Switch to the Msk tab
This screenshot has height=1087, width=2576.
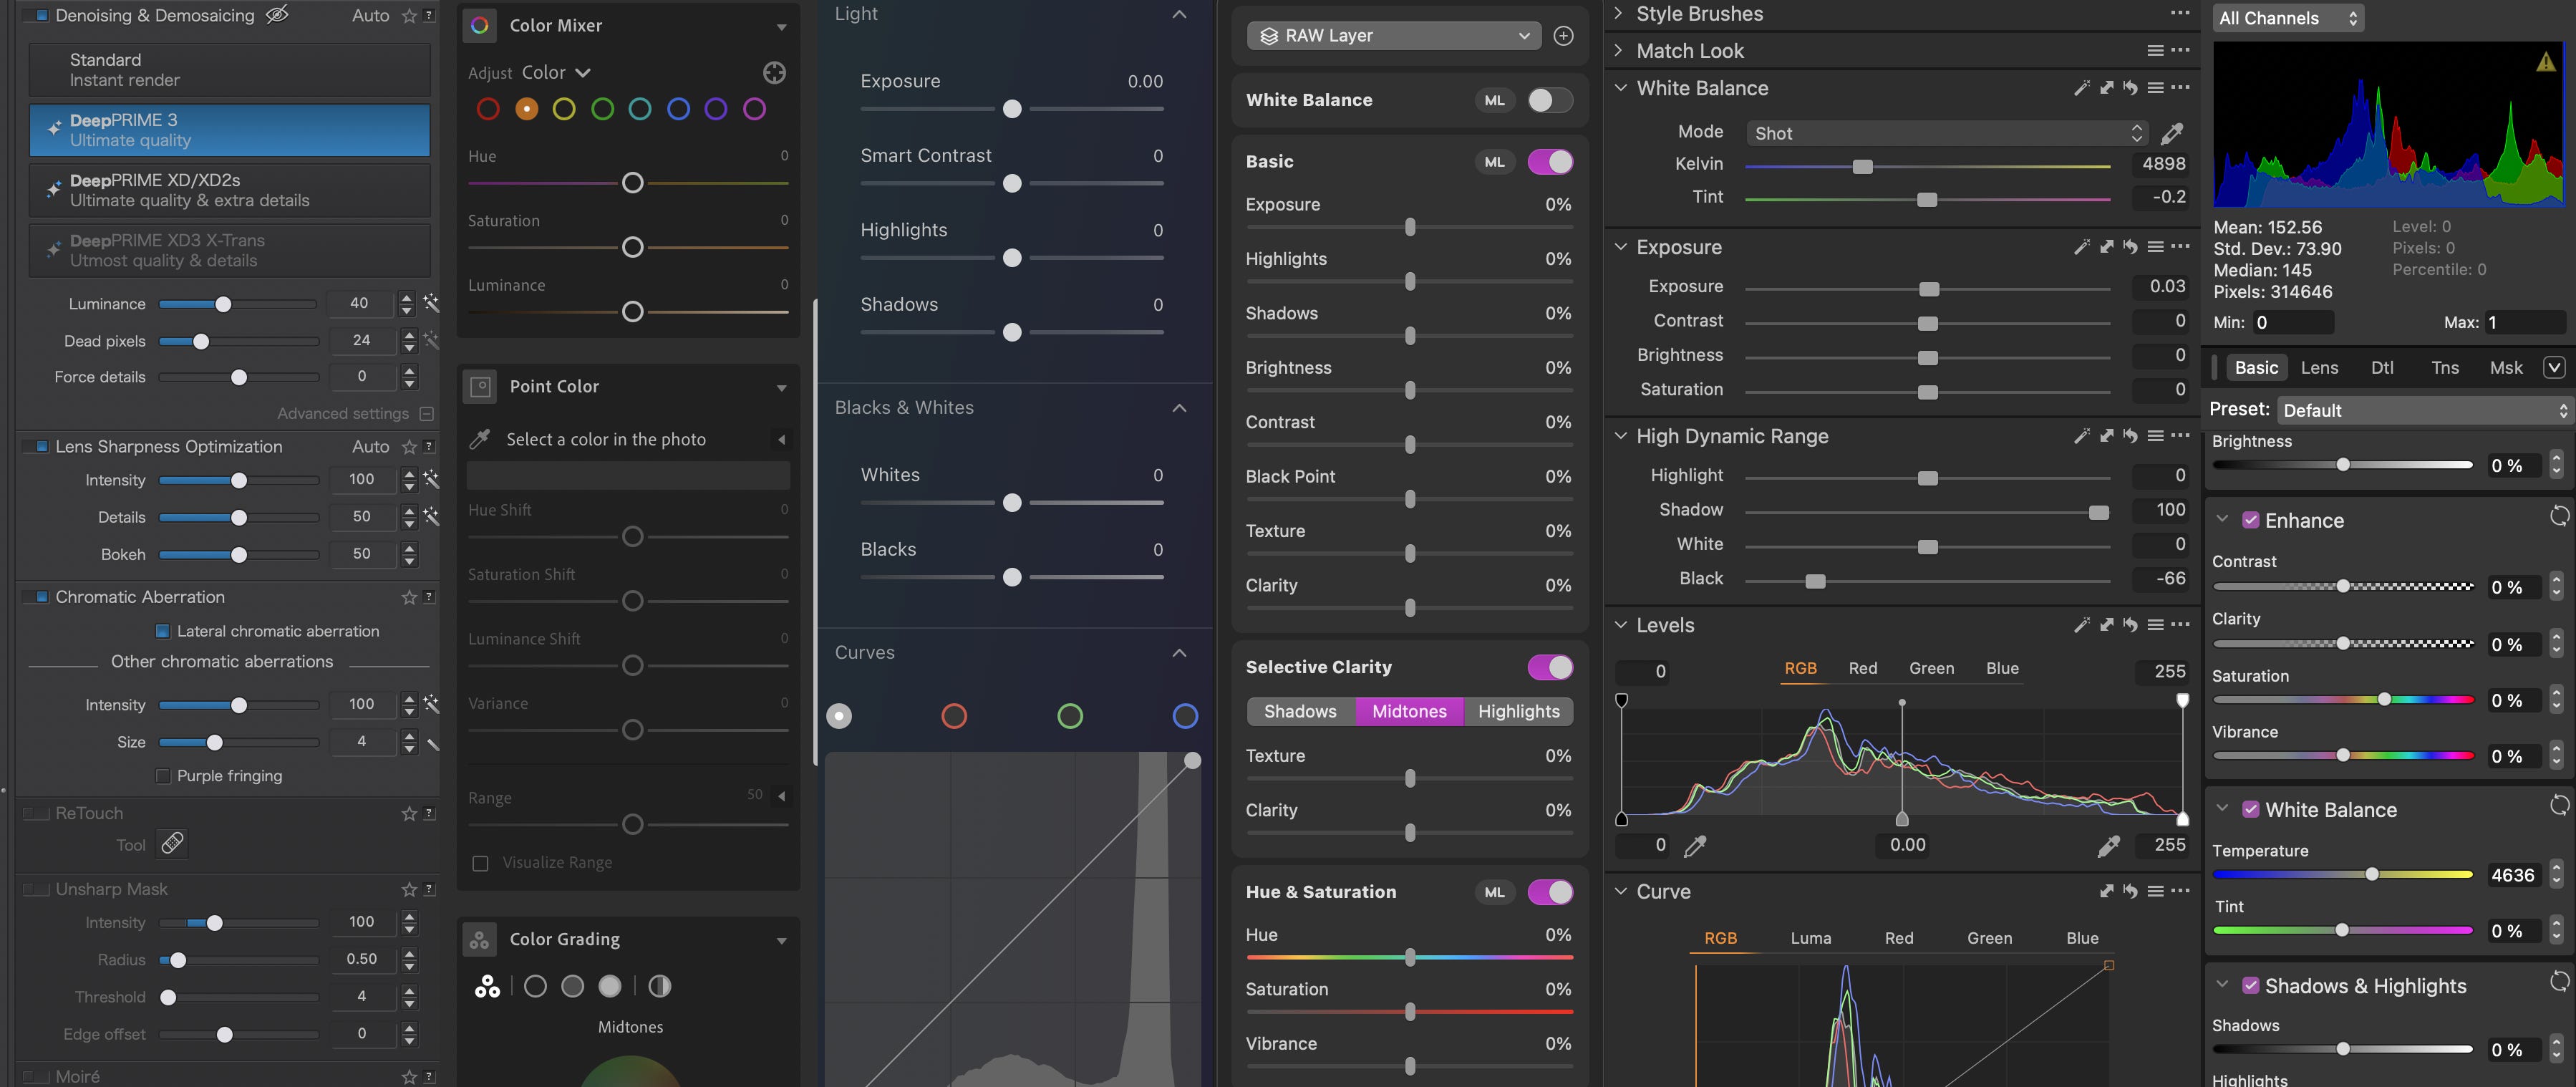coord(2506,368)
